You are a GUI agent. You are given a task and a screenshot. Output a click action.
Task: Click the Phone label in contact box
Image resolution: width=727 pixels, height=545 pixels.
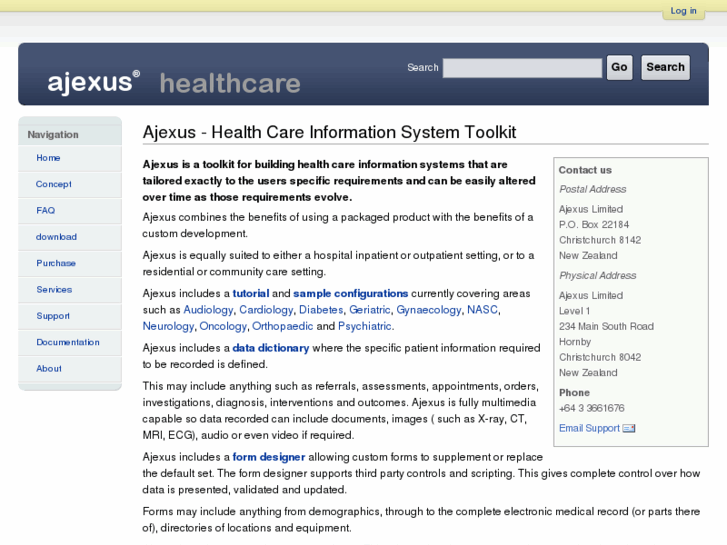coord(574,393)
